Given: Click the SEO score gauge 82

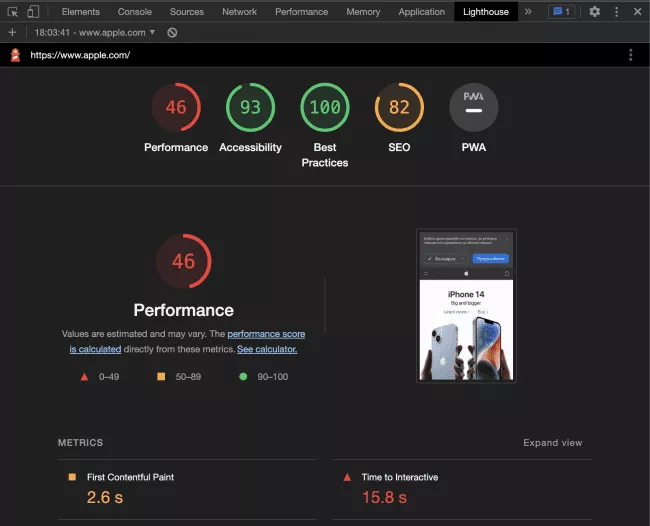Looking at the screenshot, I should (x=399, y=108).
